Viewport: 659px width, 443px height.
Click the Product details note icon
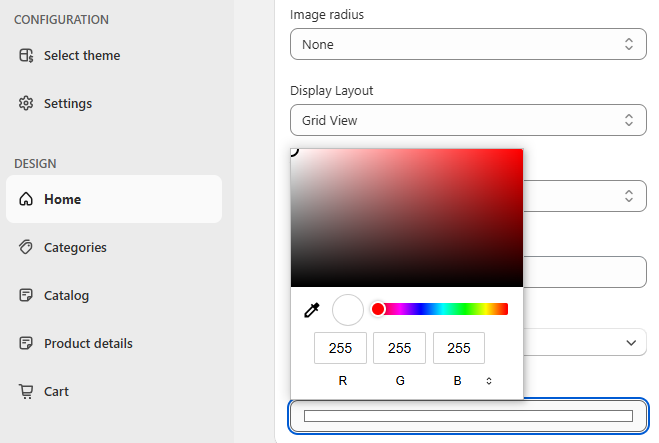click(x=26, y=343)
